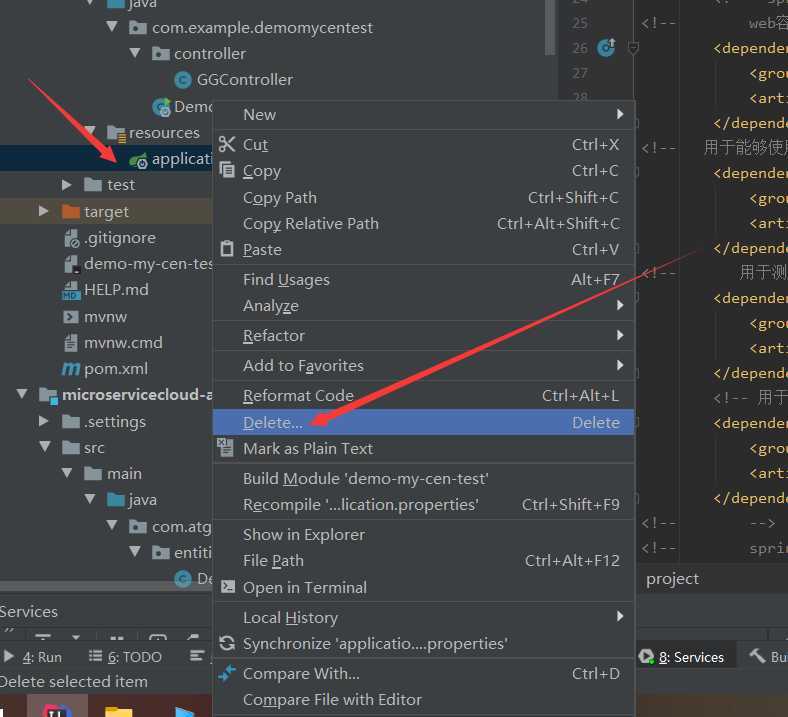The width and height of the screenshot is (788, 717).
Task: Expand the test folder
Action: [x=66, y=185]
